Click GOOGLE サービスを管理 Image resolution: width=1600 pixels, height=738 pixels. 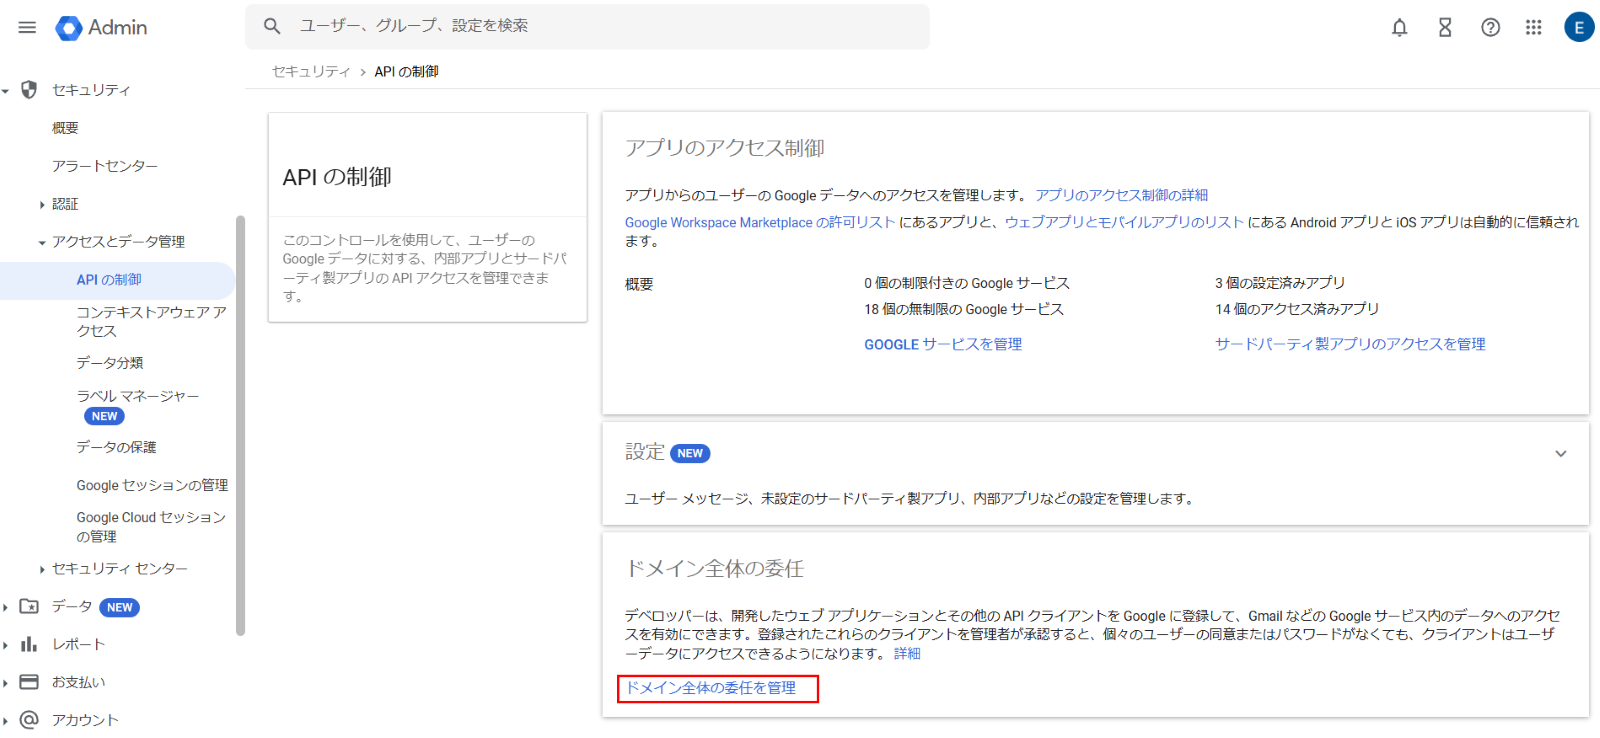pyautogui.click(x=943, y=344)
